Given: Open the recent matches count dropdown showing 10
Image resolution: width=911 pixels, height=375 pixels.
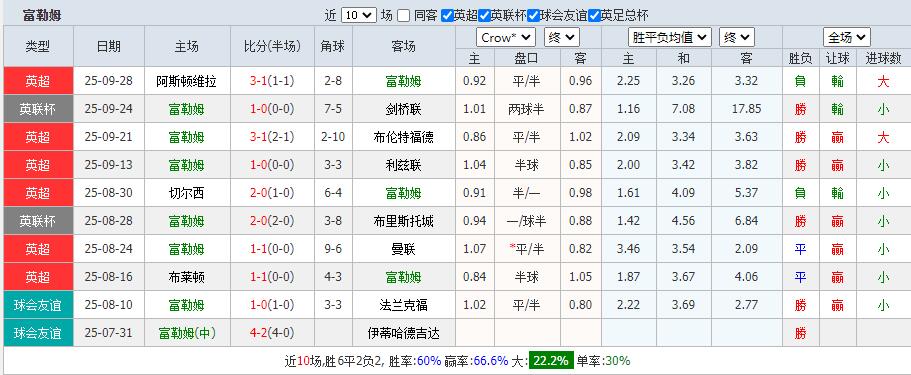Looking at the screenshot, I should pos(358,16).
